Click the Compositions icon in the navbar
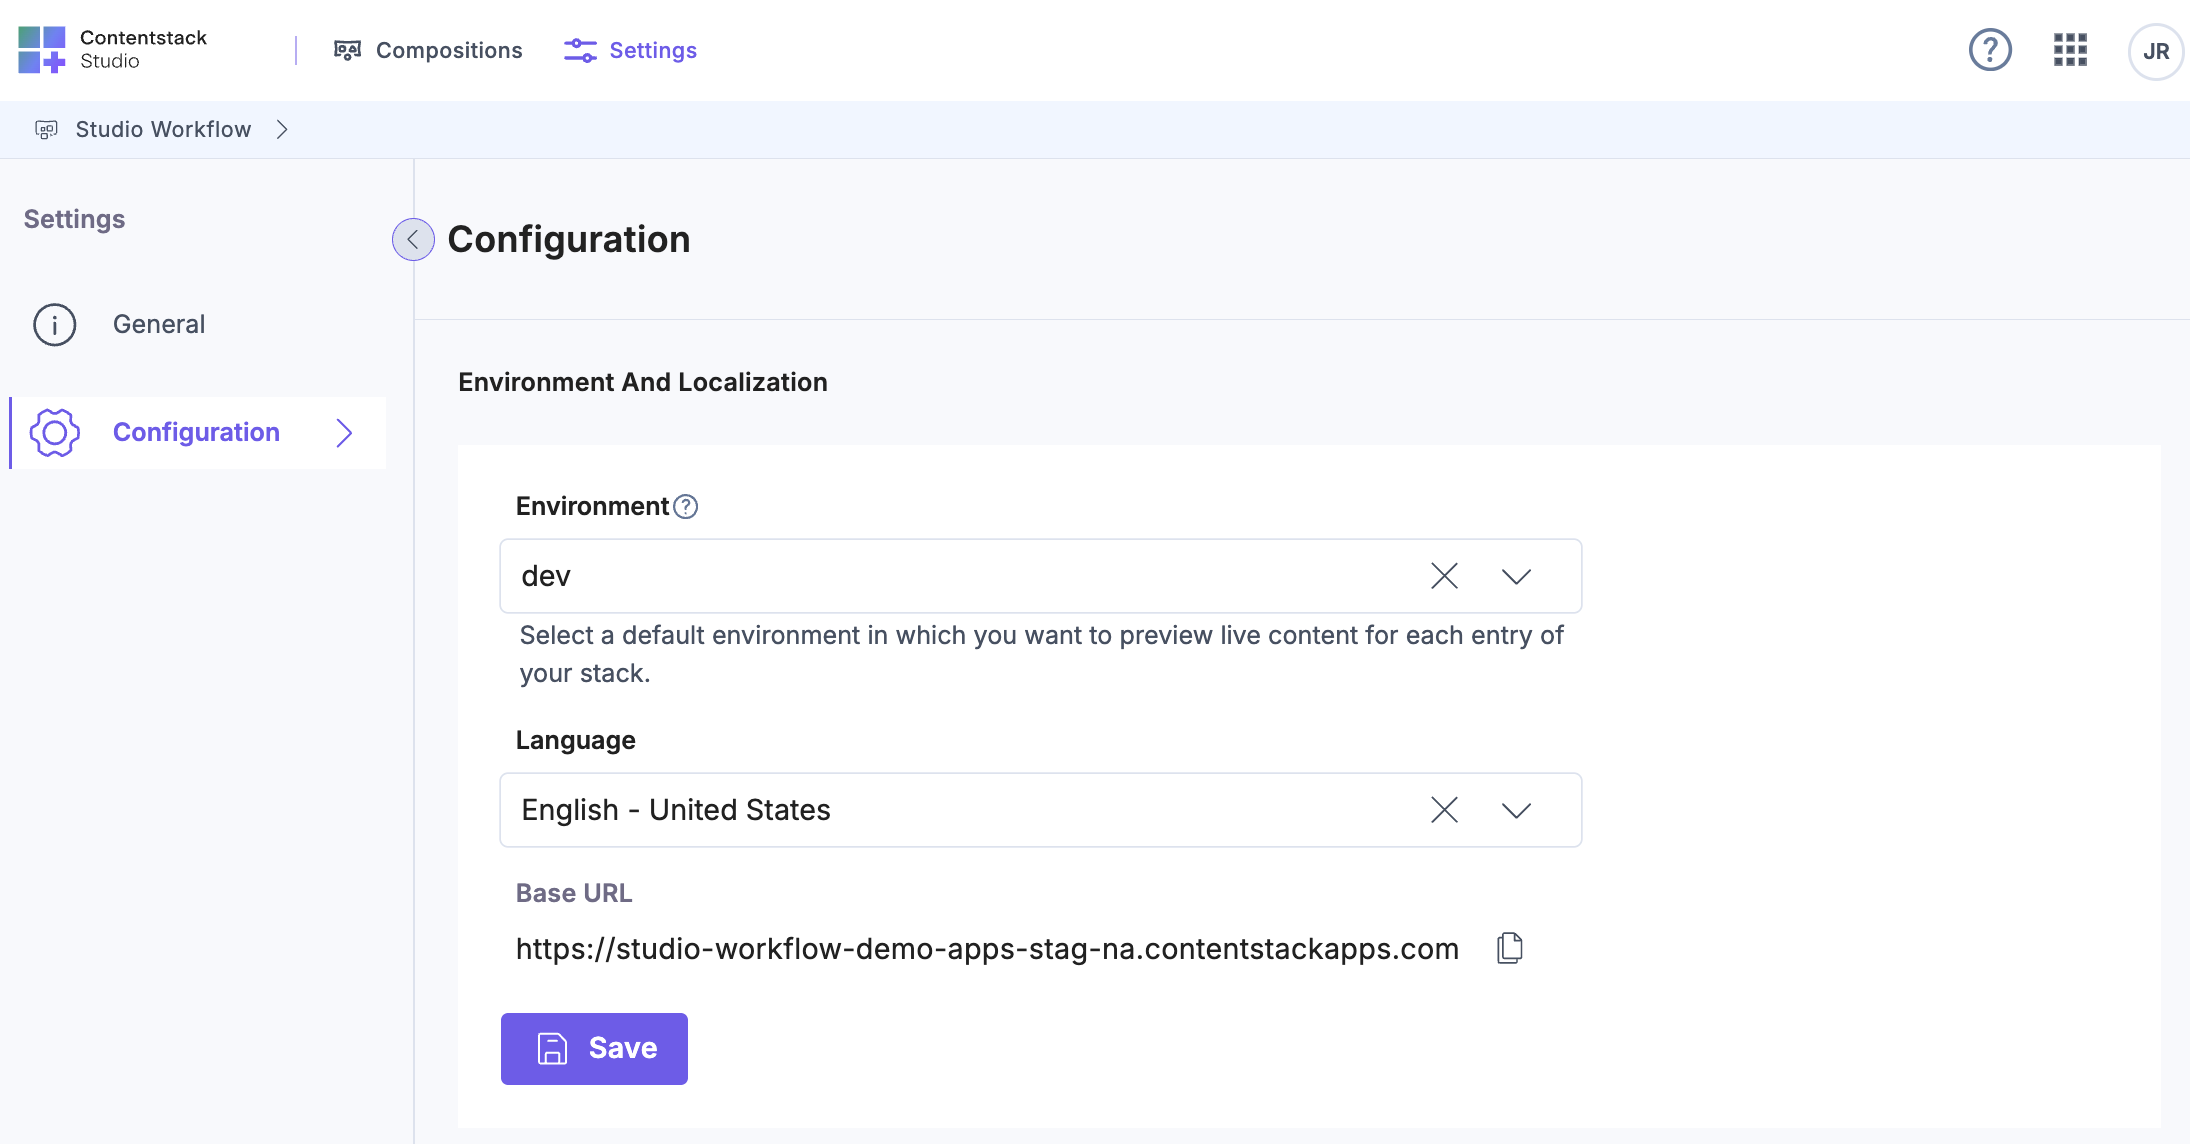This screenshot has width=2190, height=1144. click(347, 49)
